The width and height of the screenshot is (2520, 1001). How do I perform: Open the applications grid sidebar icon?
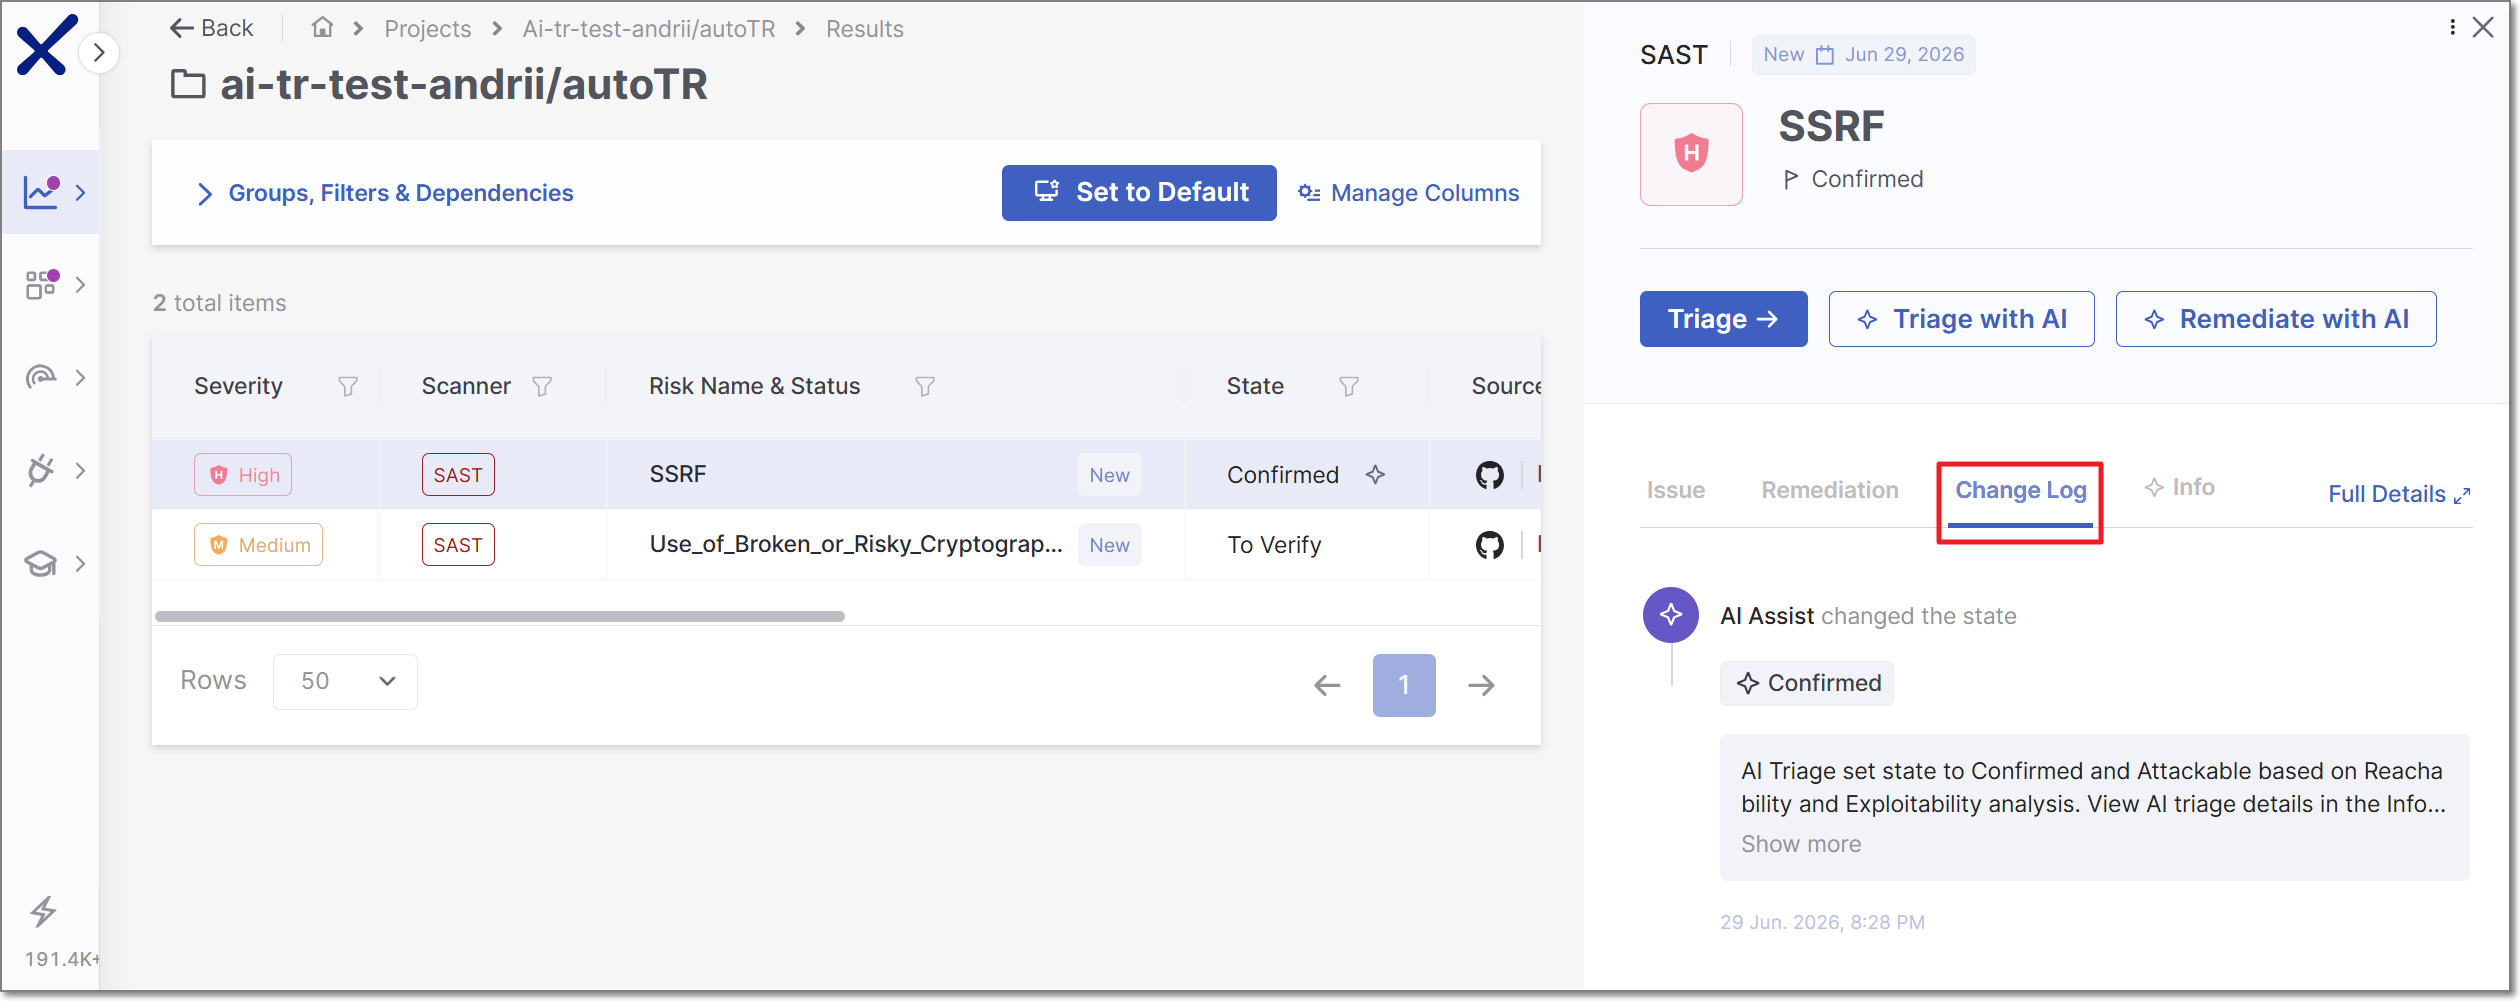tap(42, 284)
